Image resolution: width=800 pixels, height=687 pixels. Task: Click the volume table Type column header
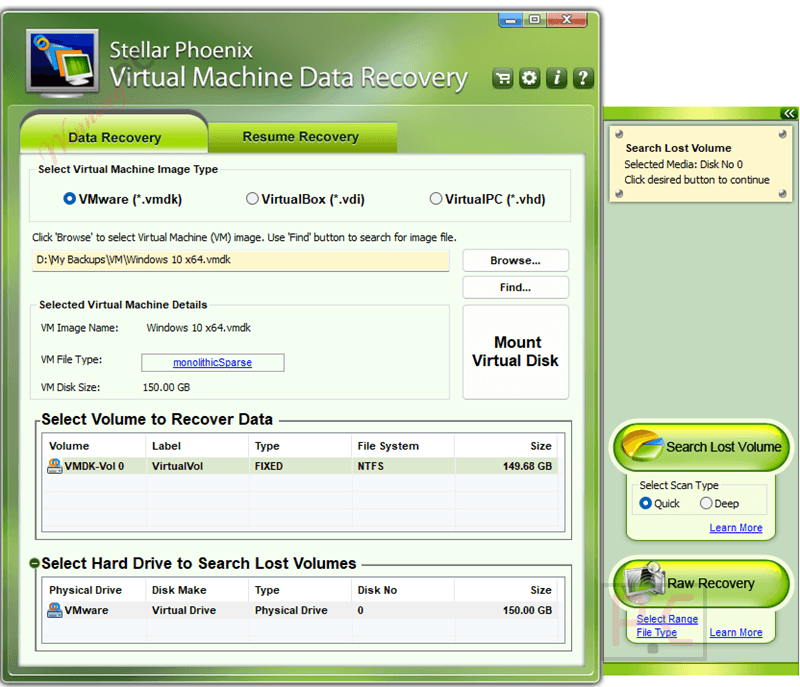(x=267, y=446)
